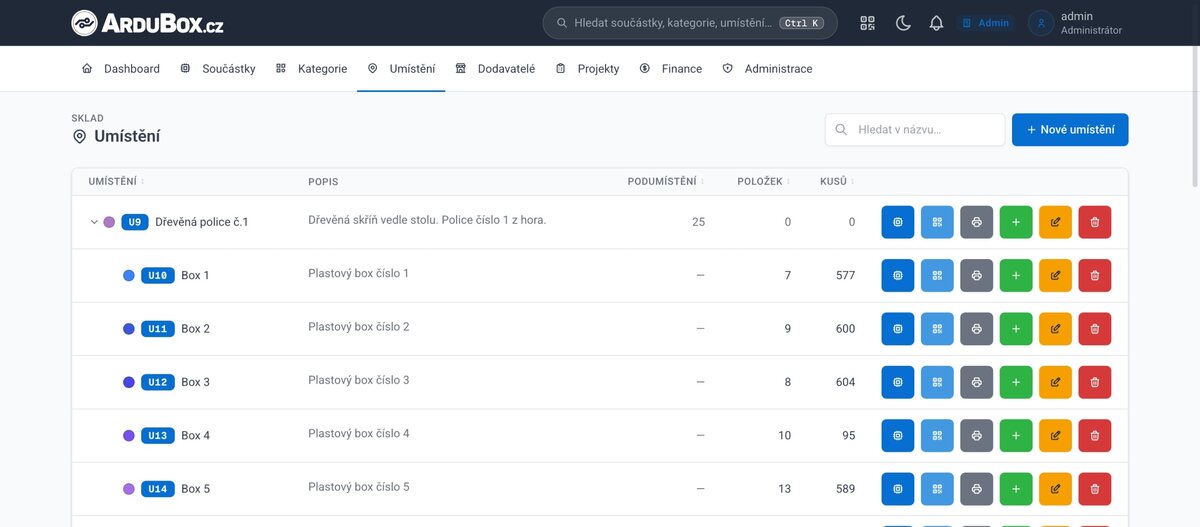The height and width of the screenshot is (527, 1200).
Task: Show QR code for Box 4
Action: click(937, 435)
